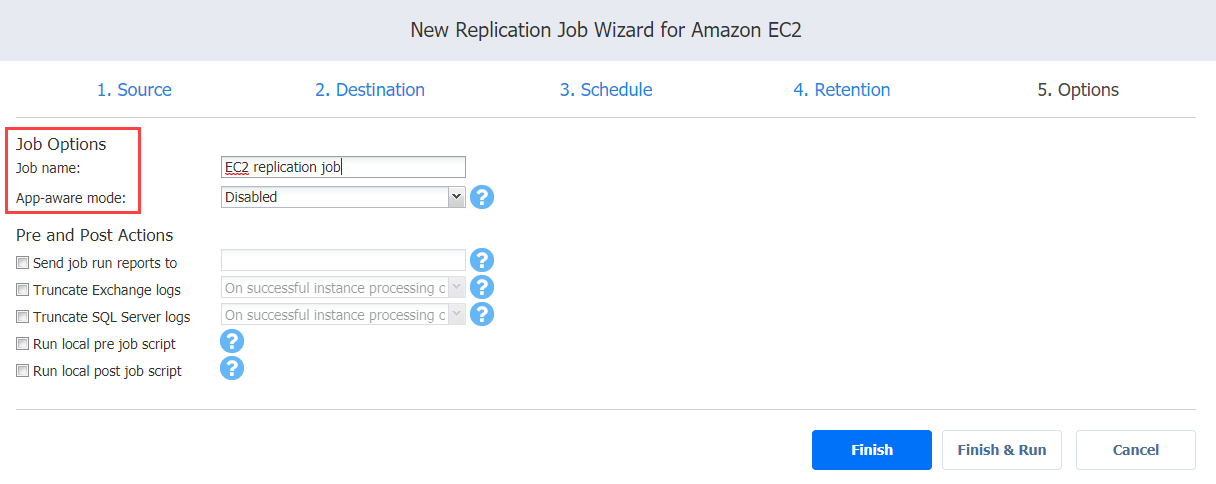Open Truncate Exchange logs condition dropdown

[x=343, y=288]
